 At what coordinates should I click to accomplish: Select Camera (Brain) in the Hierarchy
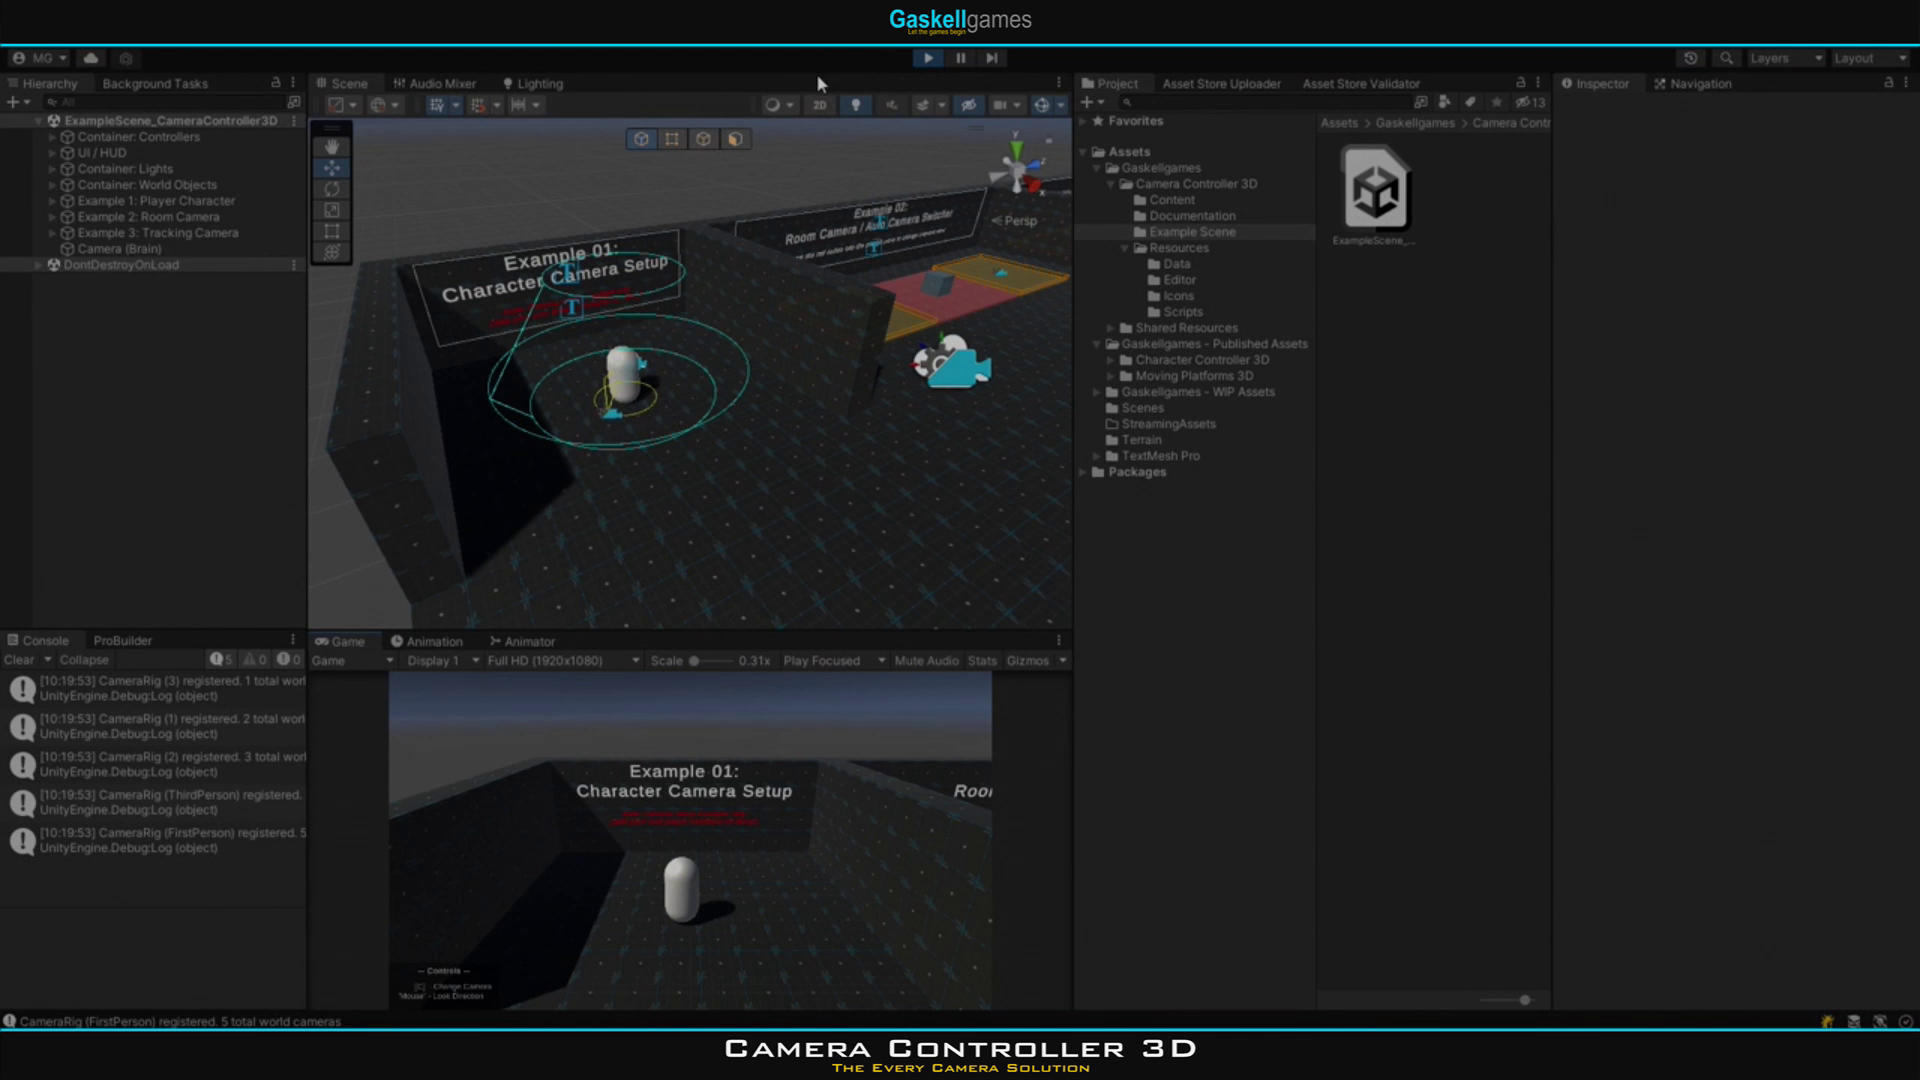[x=119, y=249]
